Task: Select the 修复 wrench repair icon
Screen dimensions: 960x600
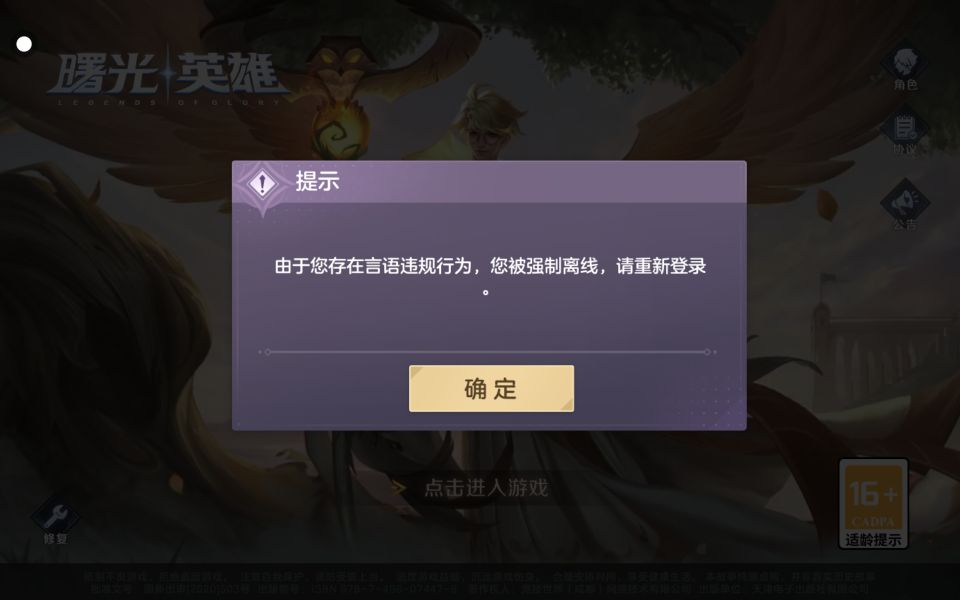Action: tap(55, 522)
